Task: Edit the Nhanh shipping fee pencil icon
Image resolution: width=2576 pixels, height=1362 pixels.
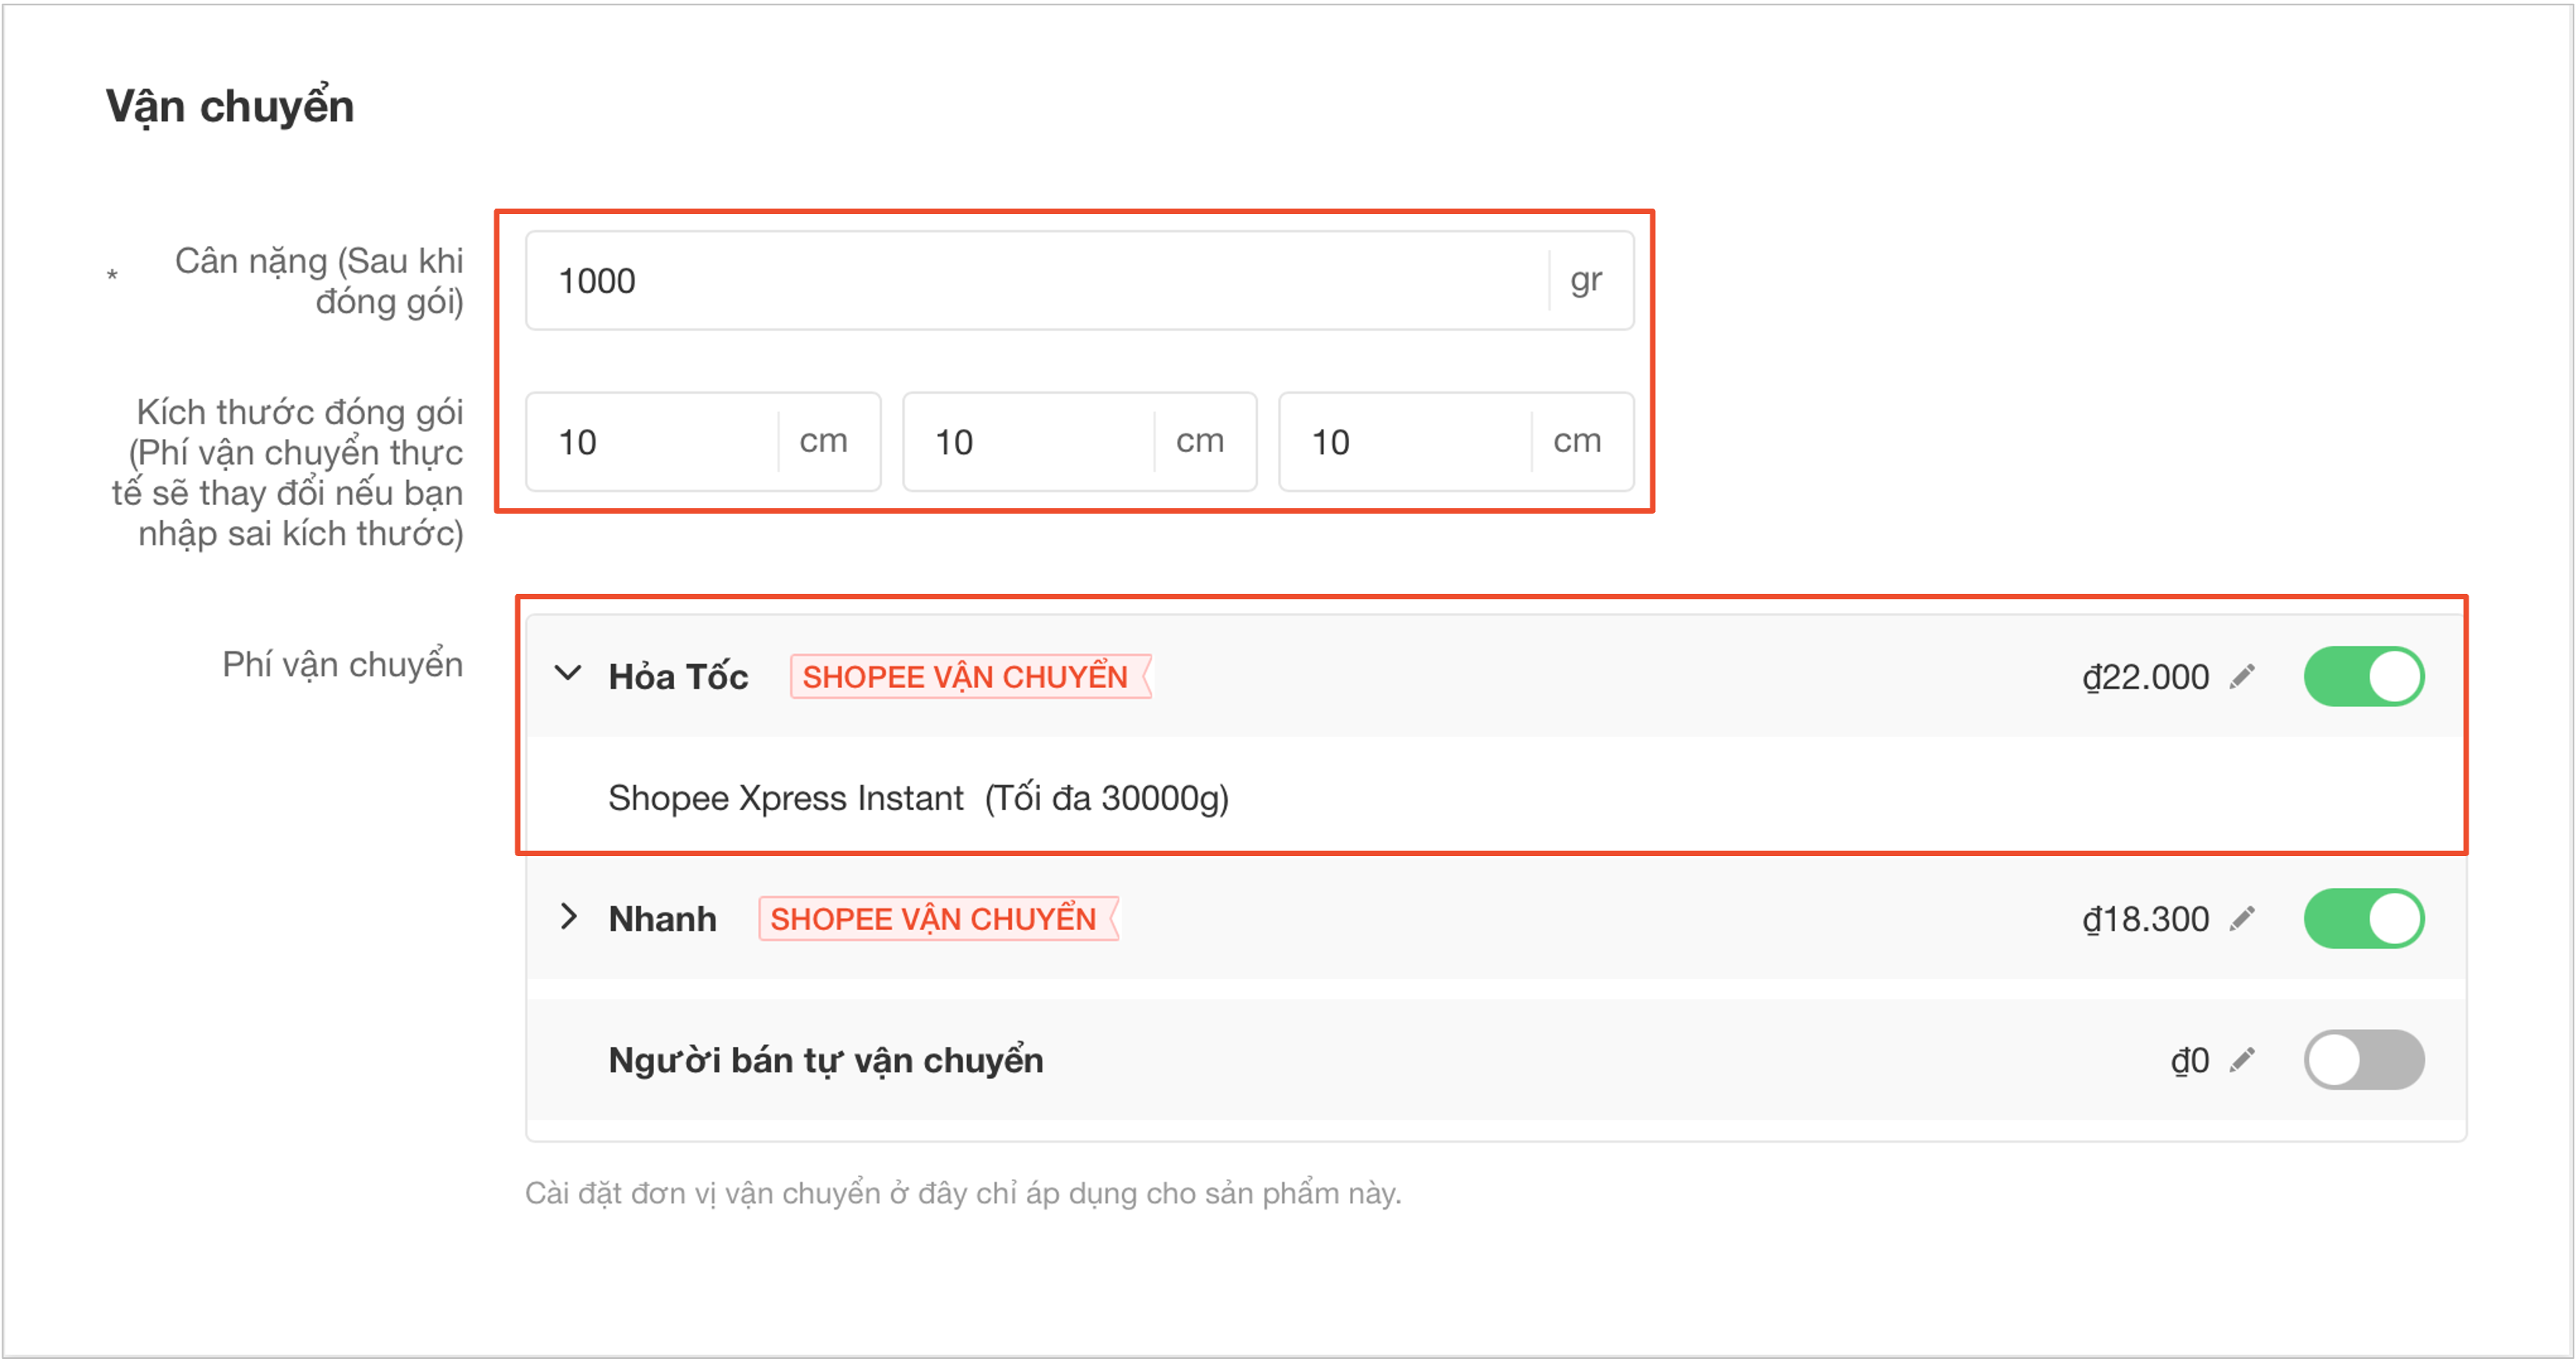Action: point(2243,919)
